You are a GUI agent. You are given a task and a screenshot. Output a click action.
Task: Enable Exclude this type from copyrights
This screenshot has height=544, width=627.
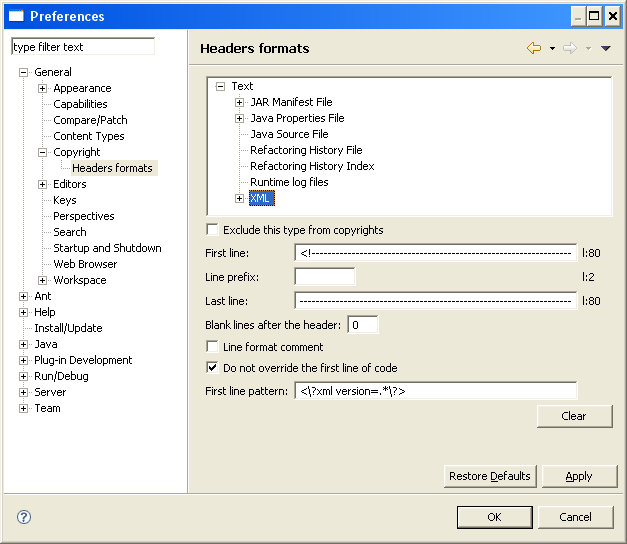(x=212, y=230)
